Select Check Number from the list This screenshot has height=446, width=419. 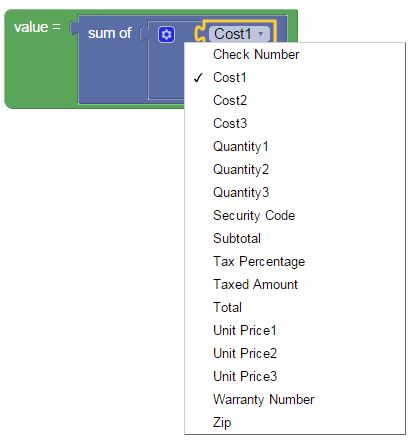(295, 54)
